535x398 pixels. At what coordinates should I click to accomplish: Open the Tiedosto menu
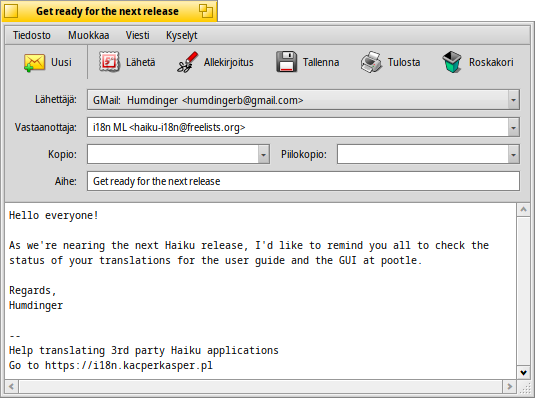pyautogui.click(x=32, y=35)
